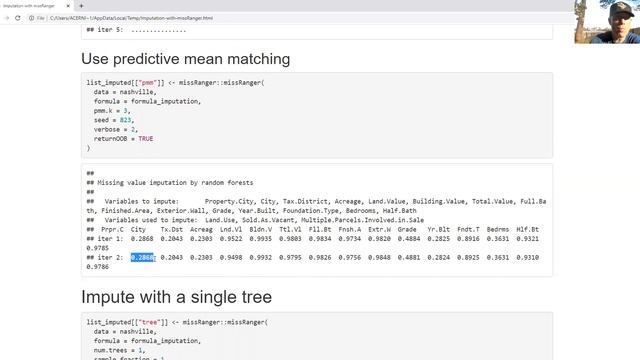Click the 0.9786 value below iter 2
The image size is (640, 360).
point(98,267)
